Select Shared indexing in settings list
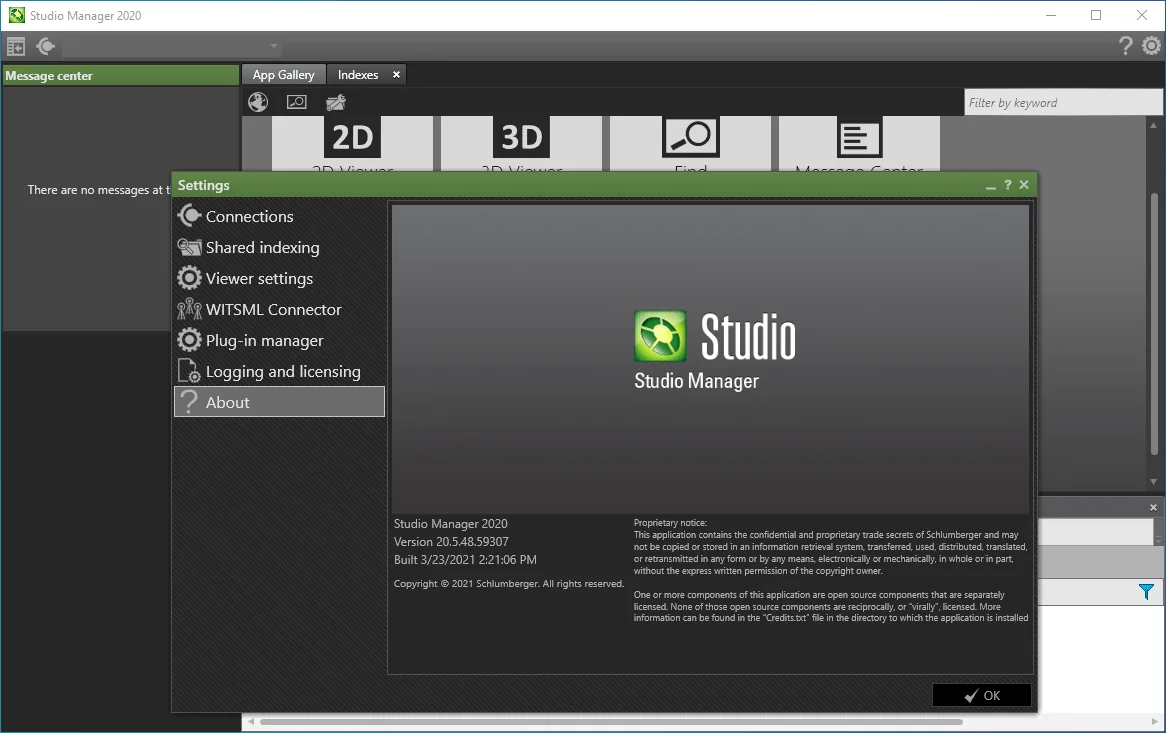This screenshot has width=1166, height=733. tap(279, 248)
